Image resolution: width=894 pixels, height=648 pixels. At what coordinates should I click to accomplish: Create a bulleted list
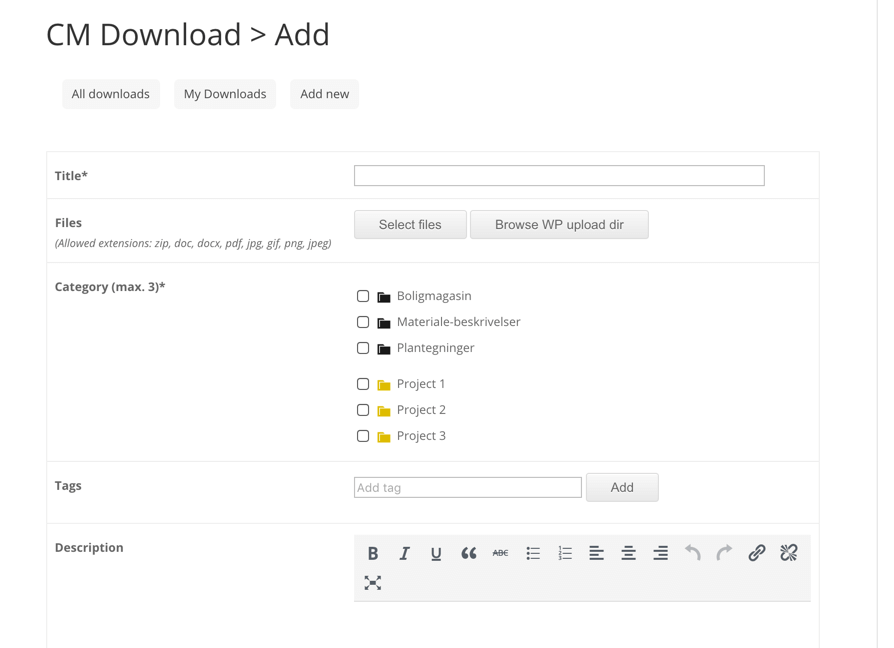[x=533, y=553]
